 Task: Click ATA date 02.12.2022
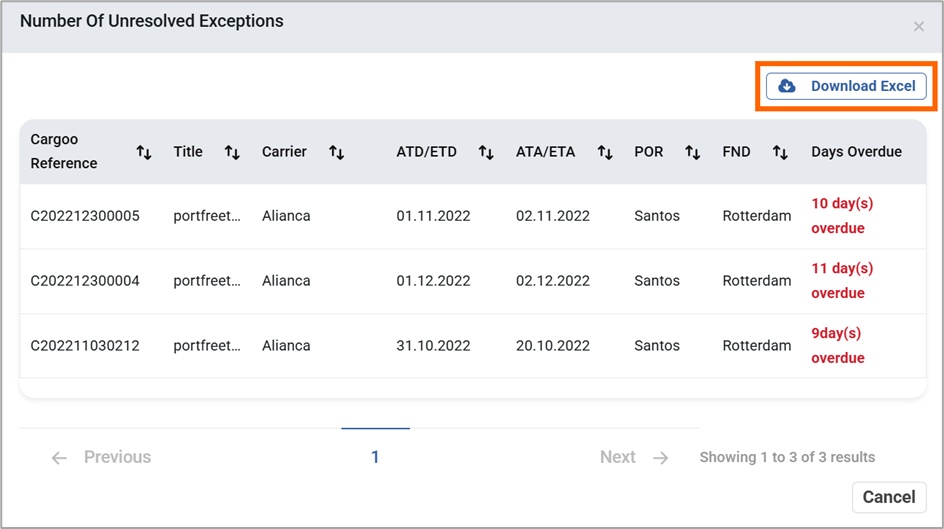553,281
